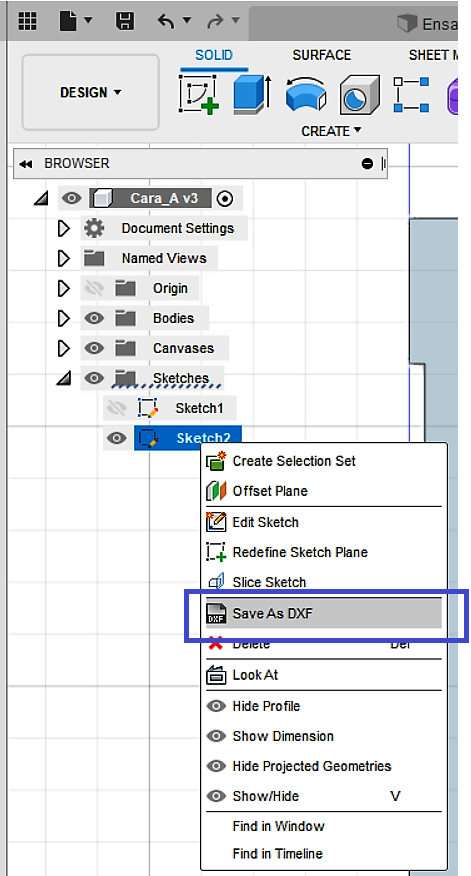
Task: Choose Create Selection Set
Action: (x=323, y=461)
